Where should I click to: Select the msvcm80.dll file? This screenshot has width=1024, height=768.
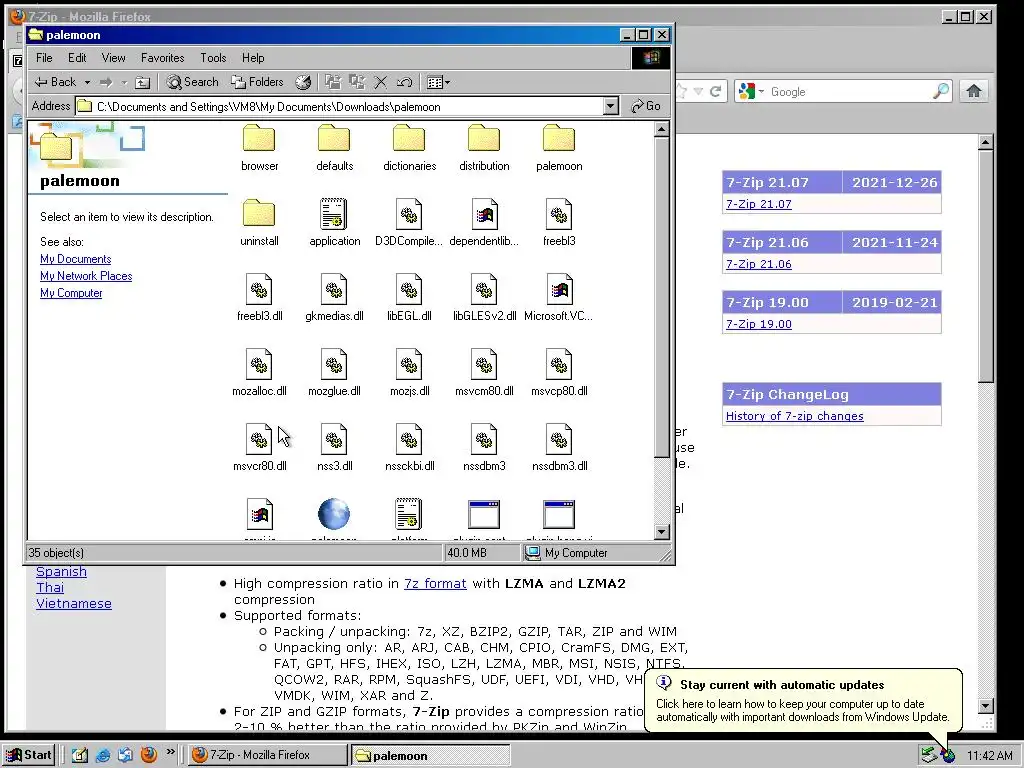[x=484, y=374]
